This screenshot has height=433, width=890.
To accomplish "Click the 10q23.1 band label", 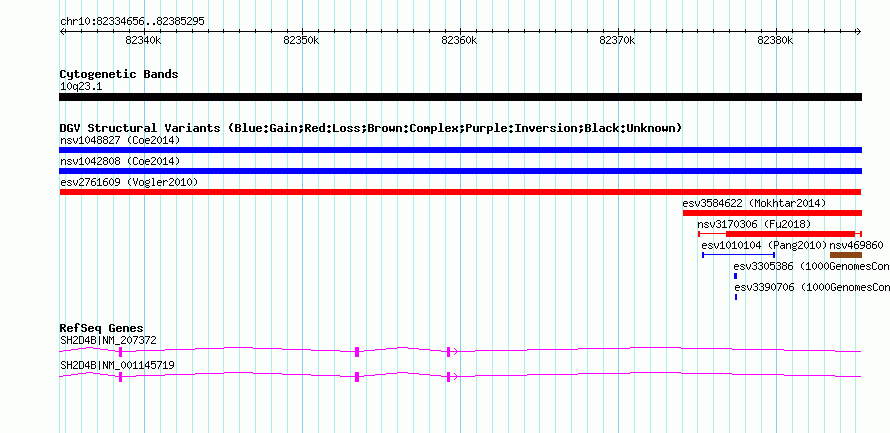I will point(81,87).
